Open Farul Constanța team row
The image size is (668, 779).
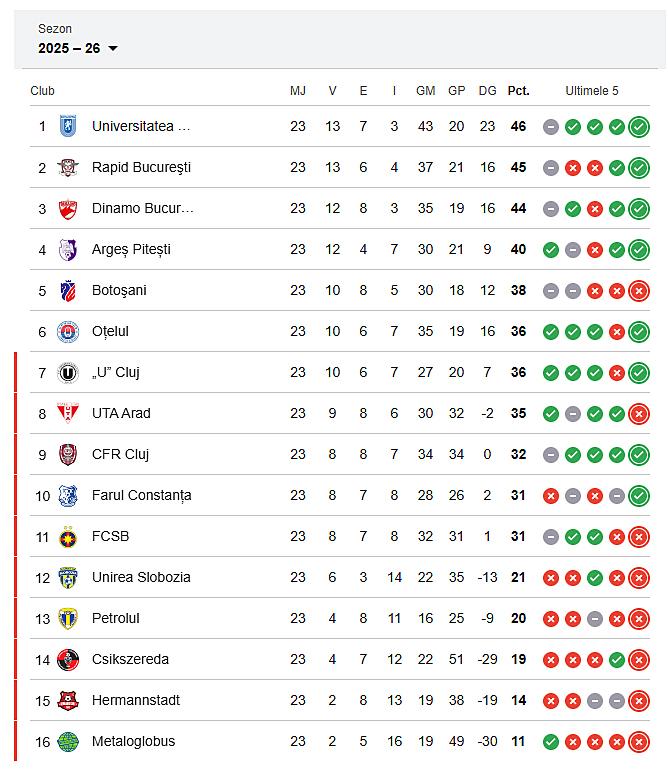(141, 495)
